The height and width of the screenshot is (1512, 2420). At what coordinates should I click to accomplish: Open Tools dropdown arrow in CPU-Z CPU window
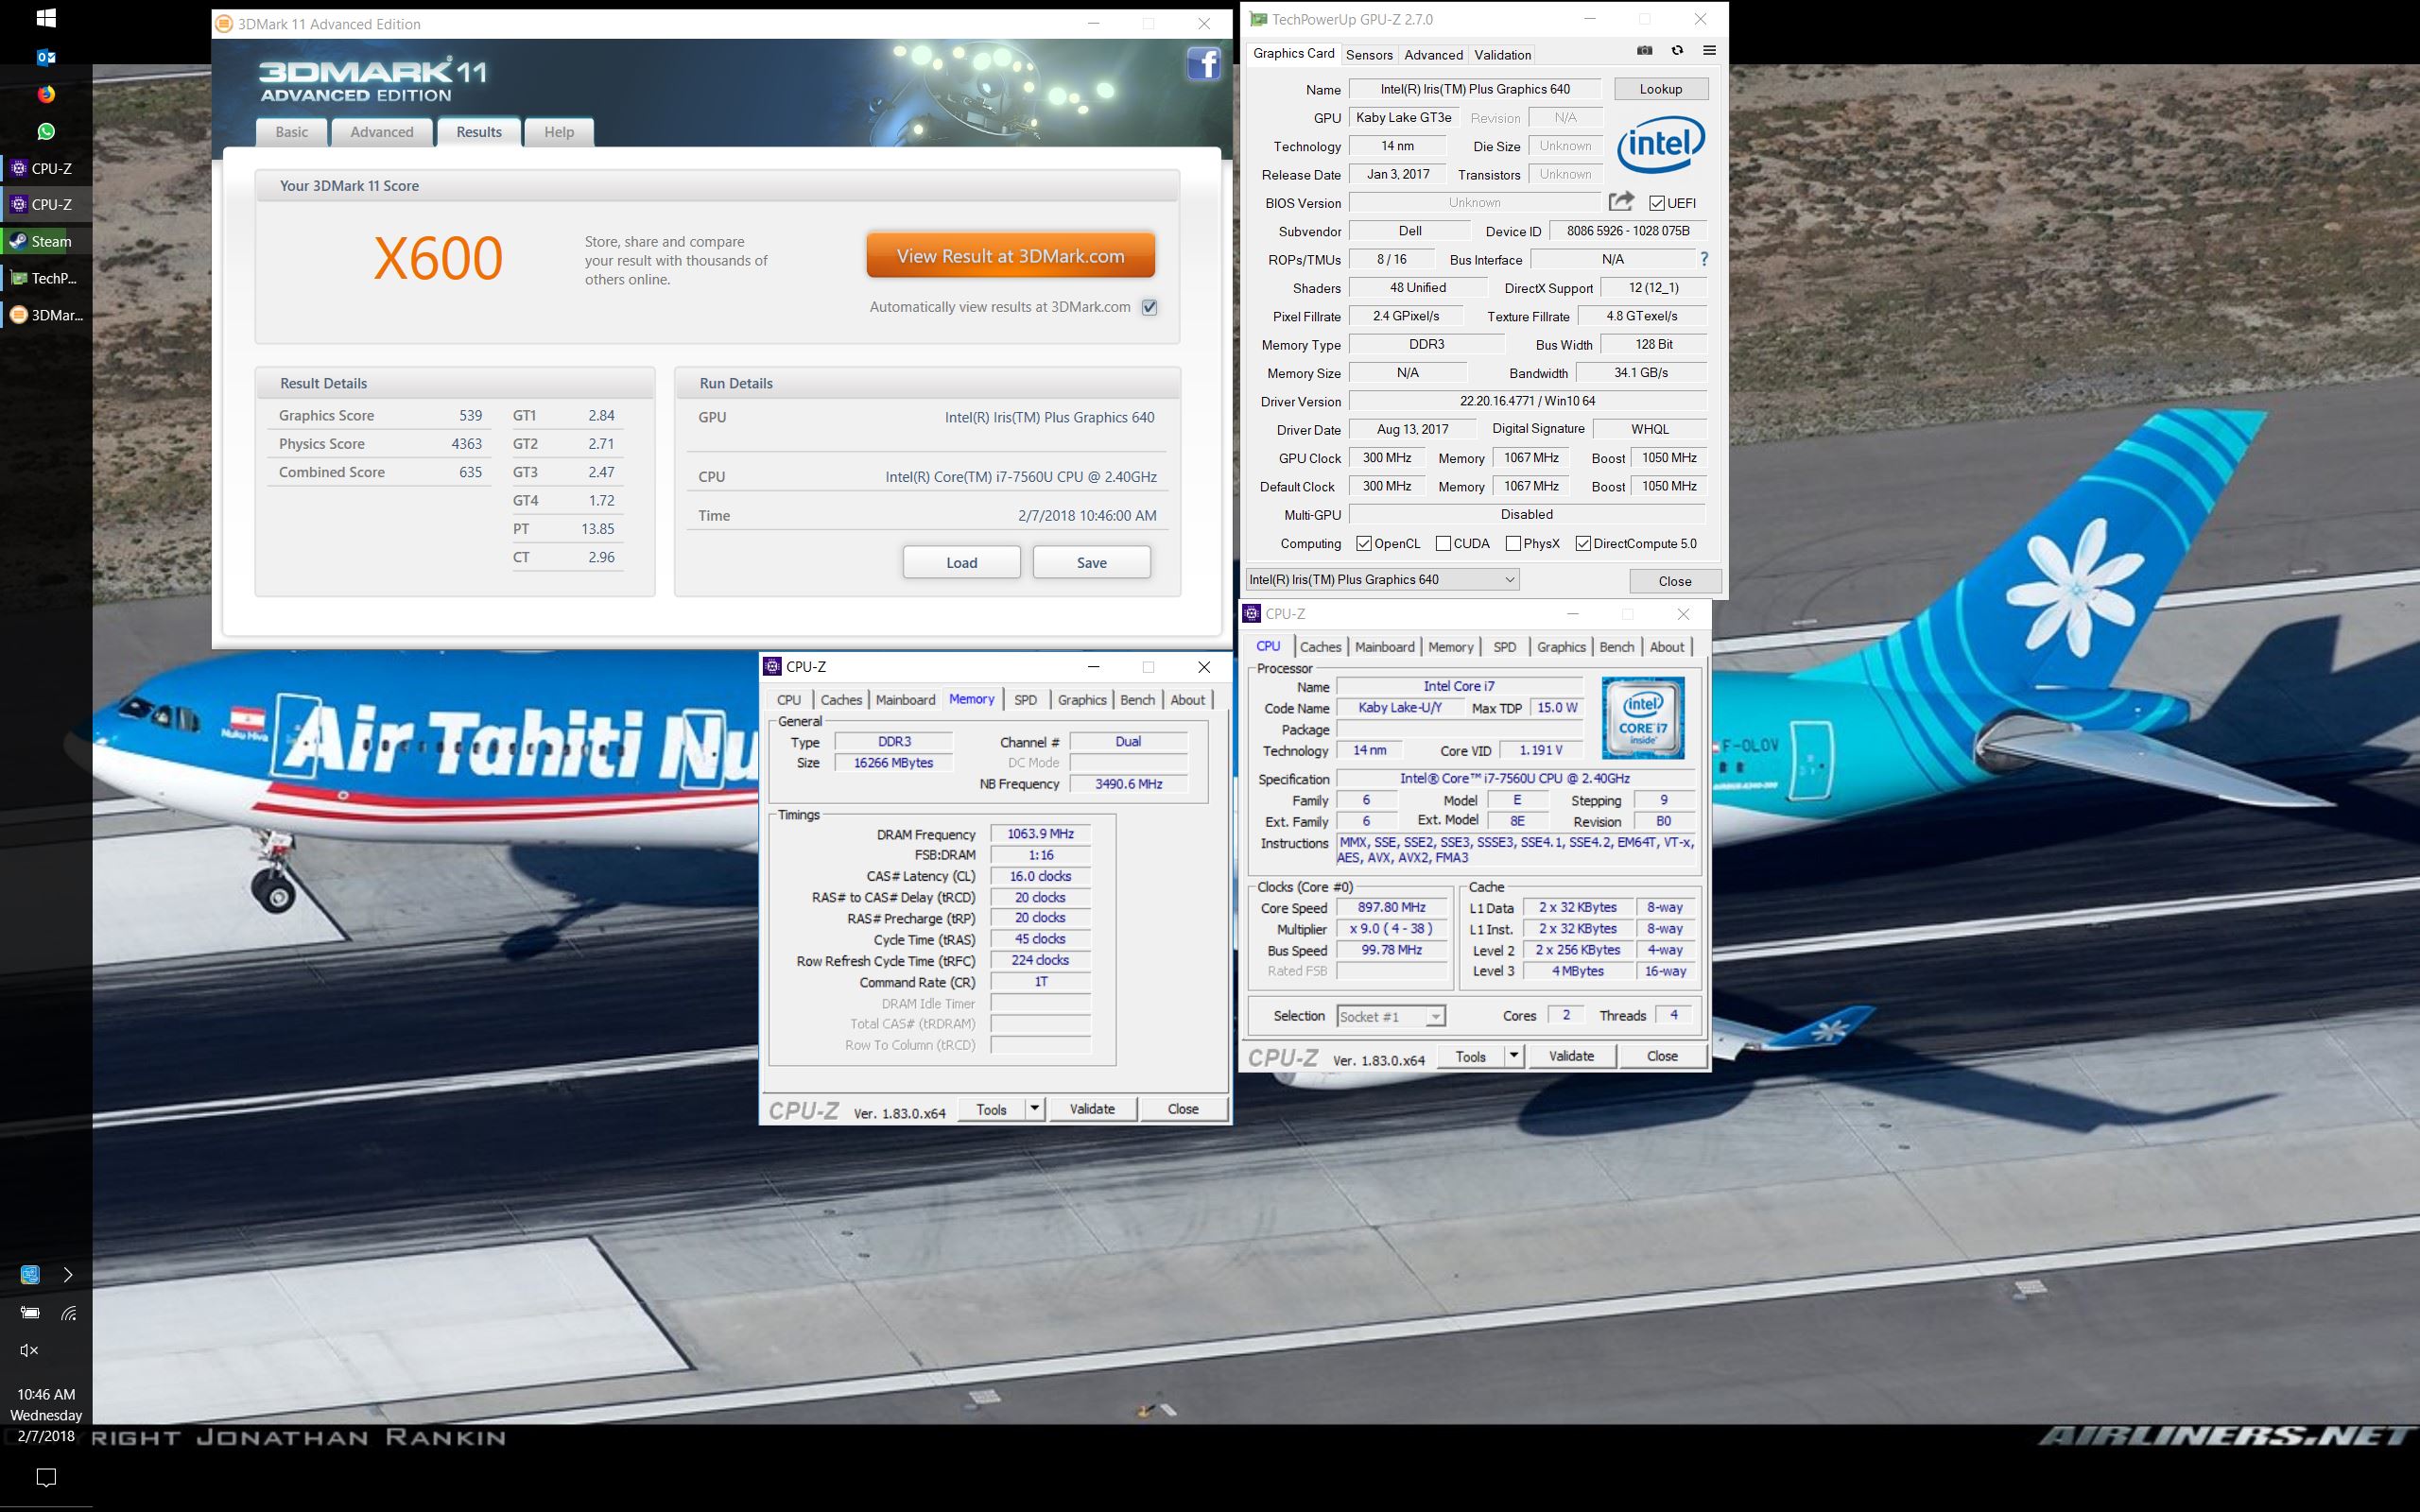pos(1514,1056)
